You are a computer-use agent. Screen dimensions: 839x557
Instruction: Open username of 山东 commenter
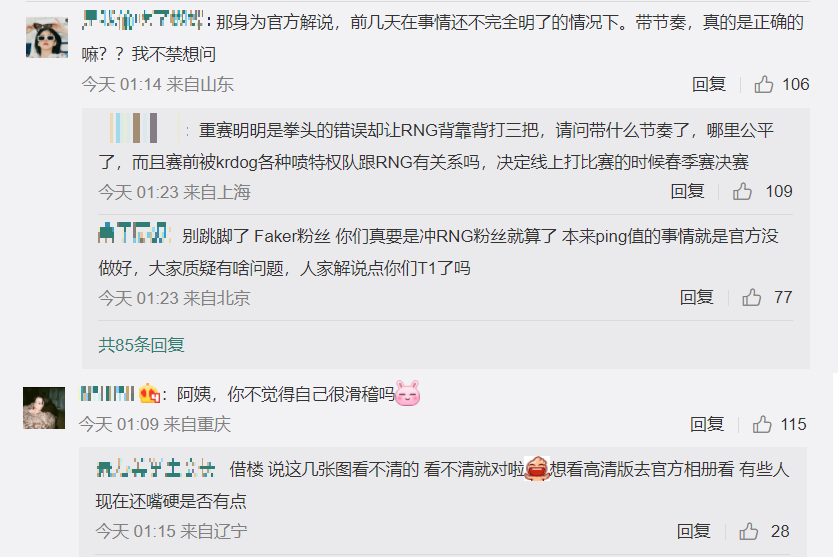pos(143,20)
